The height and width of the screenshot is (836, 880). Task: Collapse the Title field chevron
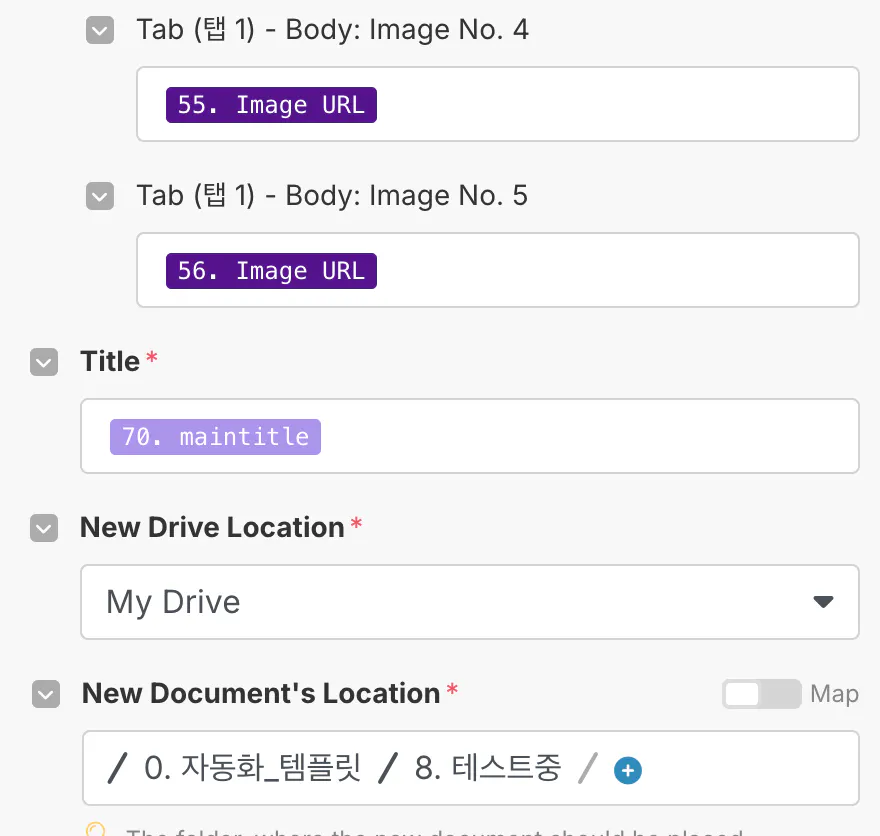[44, 362]
